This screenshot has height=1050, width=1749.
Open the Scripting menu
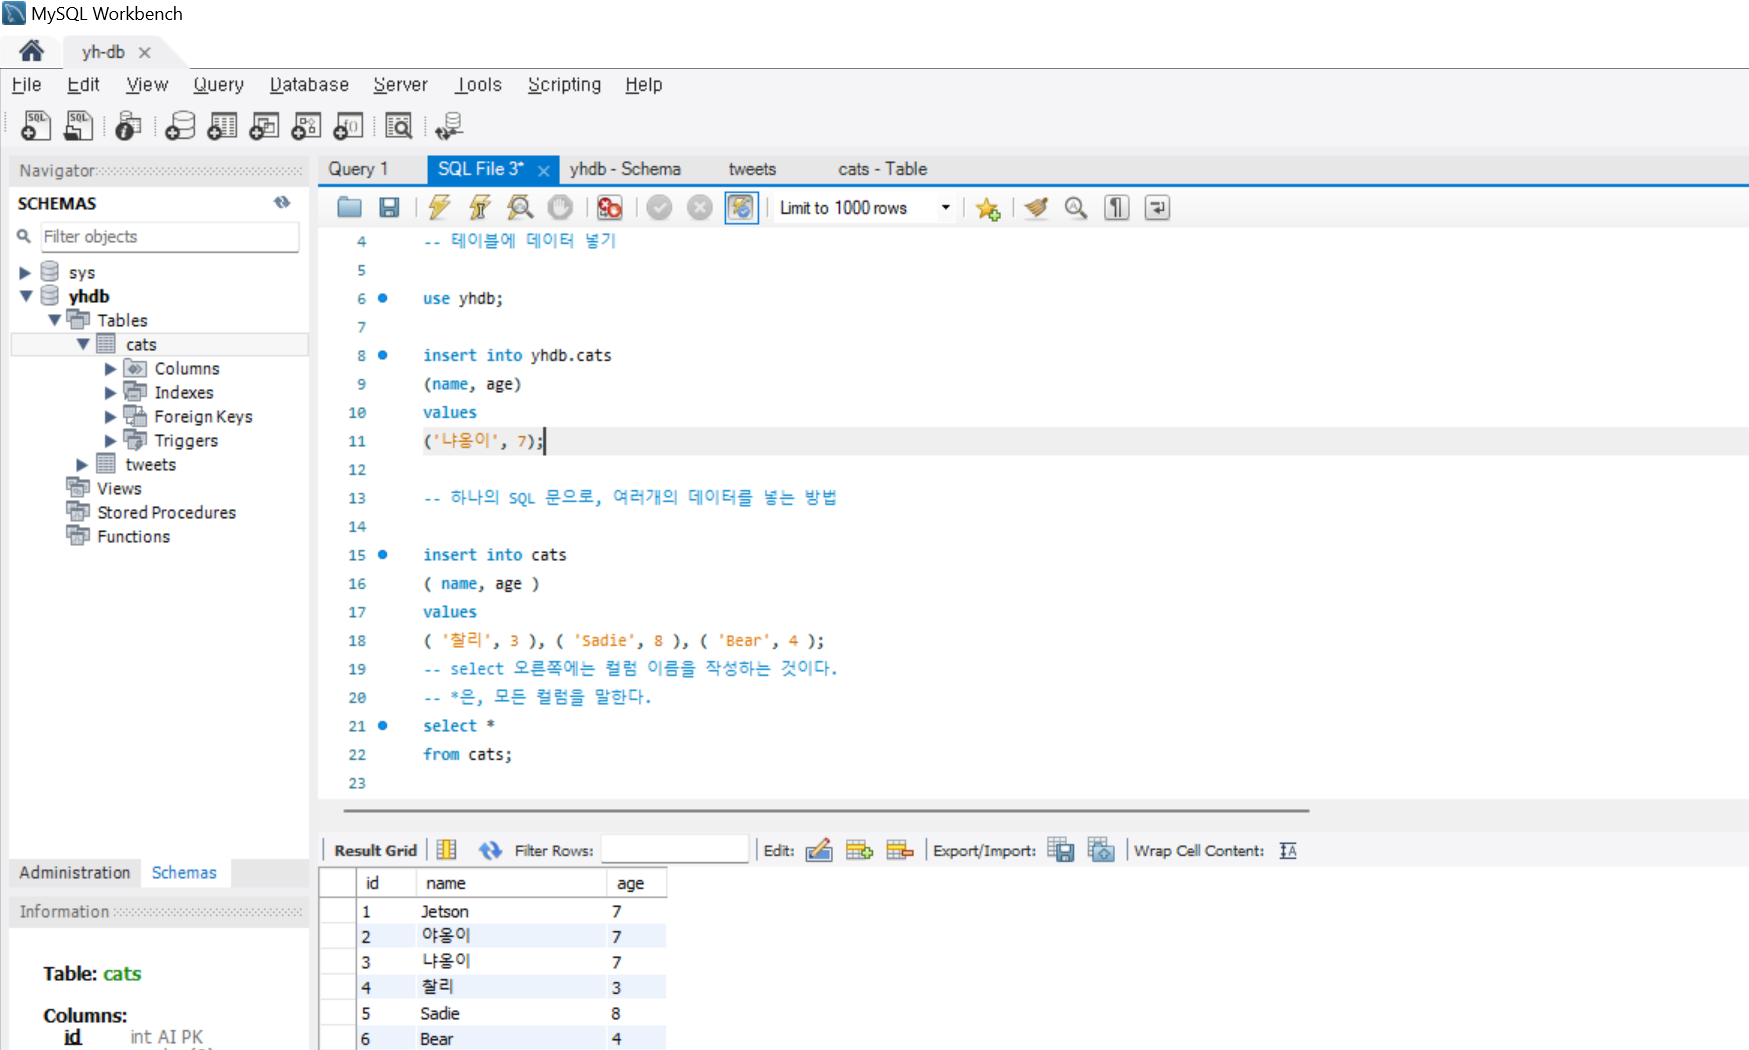tap(564, 85)
